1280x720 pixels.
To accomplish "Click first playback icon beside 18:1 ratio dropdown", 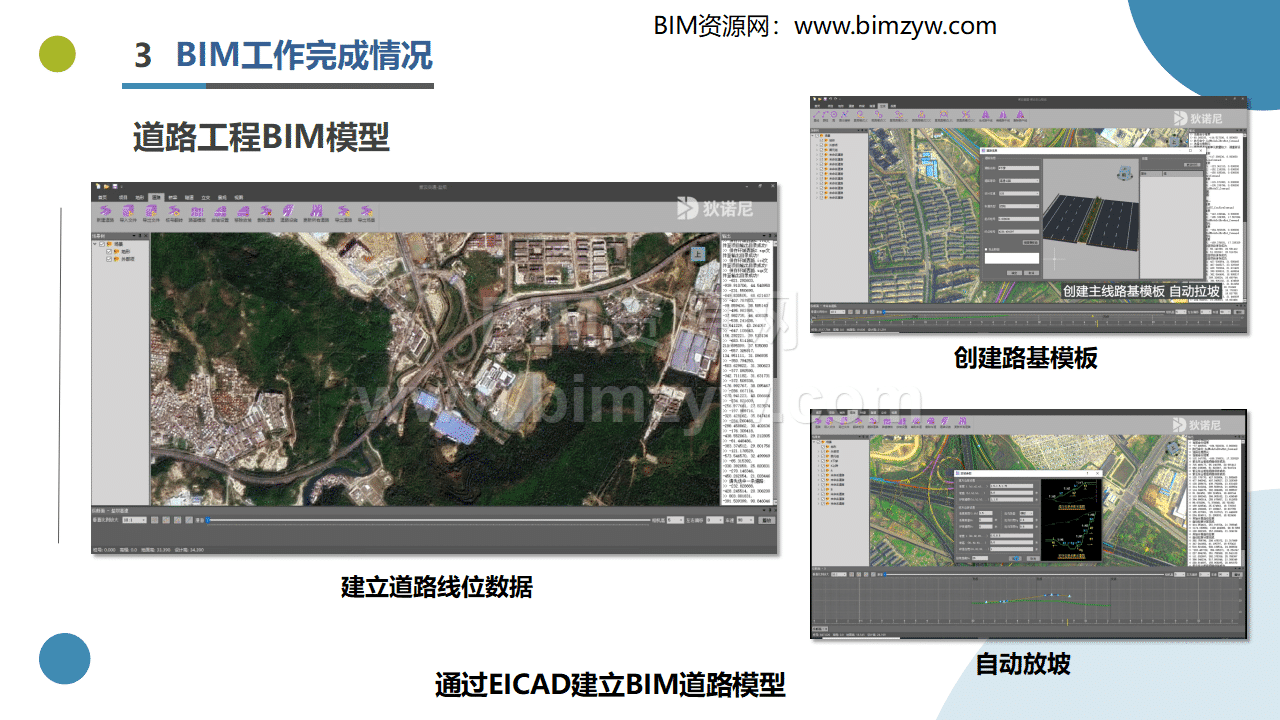I will (x=154, y=520).
